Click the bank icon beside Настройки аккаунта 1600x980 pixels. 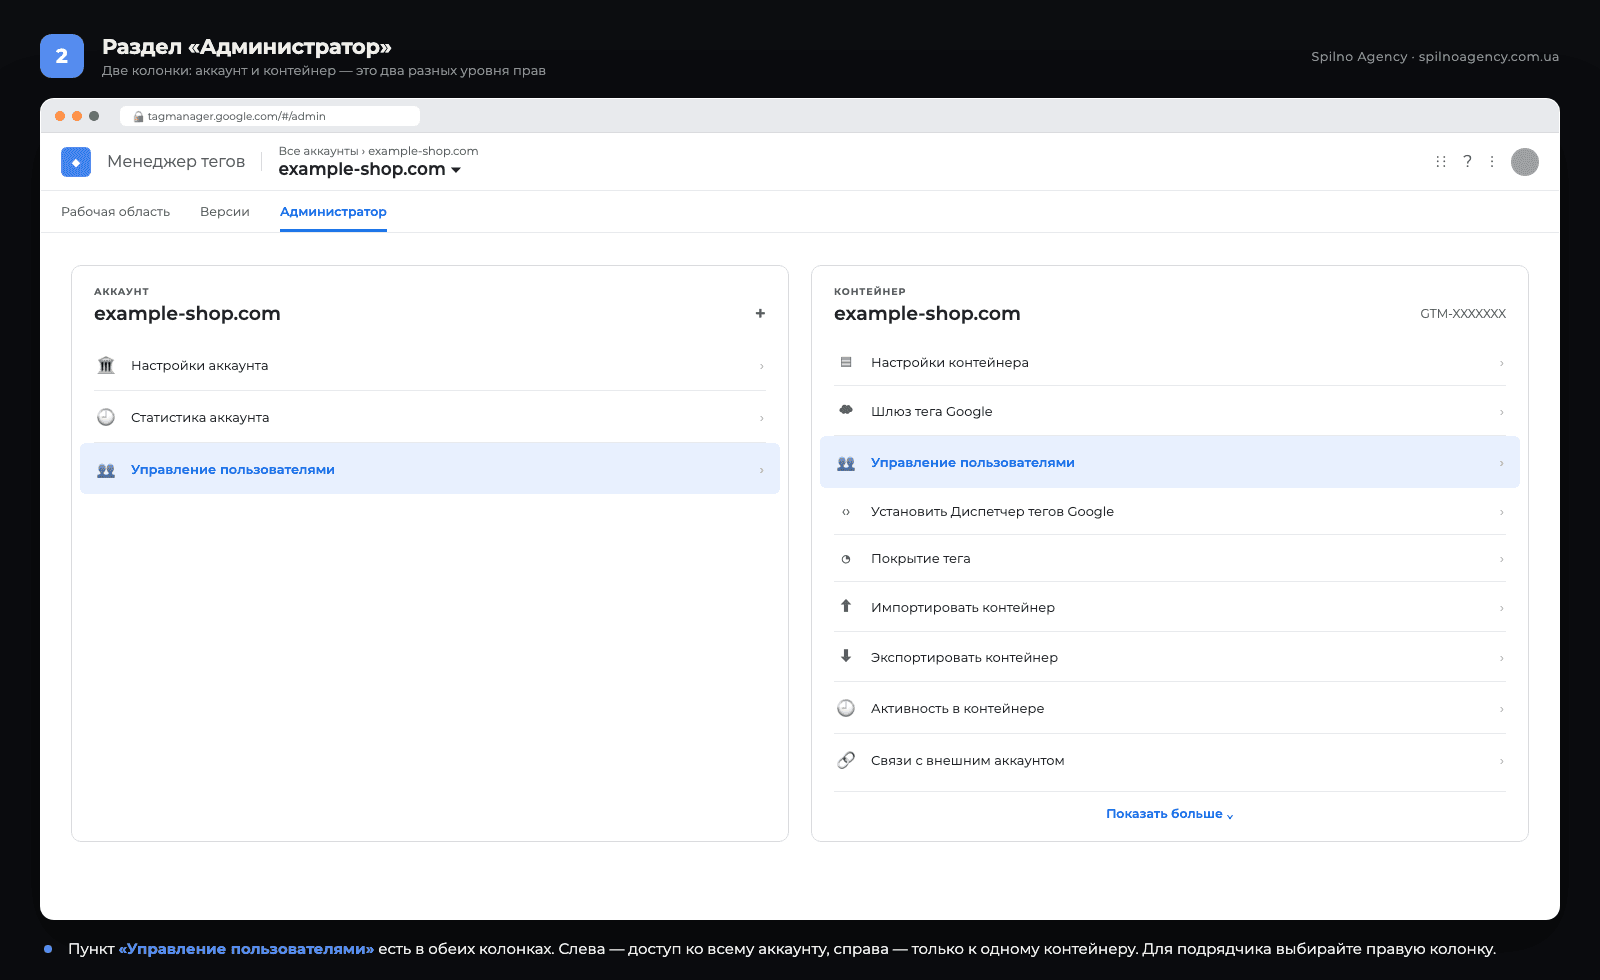[x=106, y=365]
